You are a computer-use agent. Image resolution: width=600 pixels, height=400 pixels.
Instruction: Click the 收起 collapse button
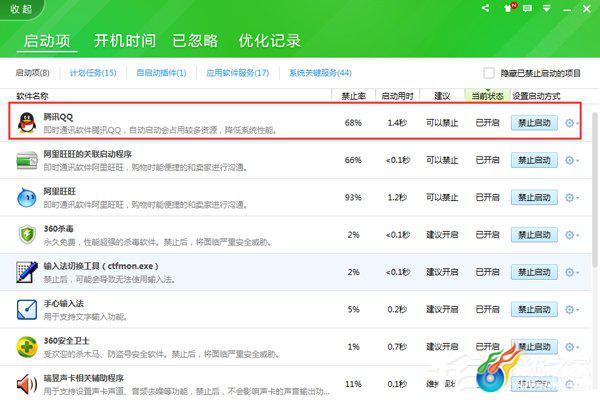coord(21,8)
